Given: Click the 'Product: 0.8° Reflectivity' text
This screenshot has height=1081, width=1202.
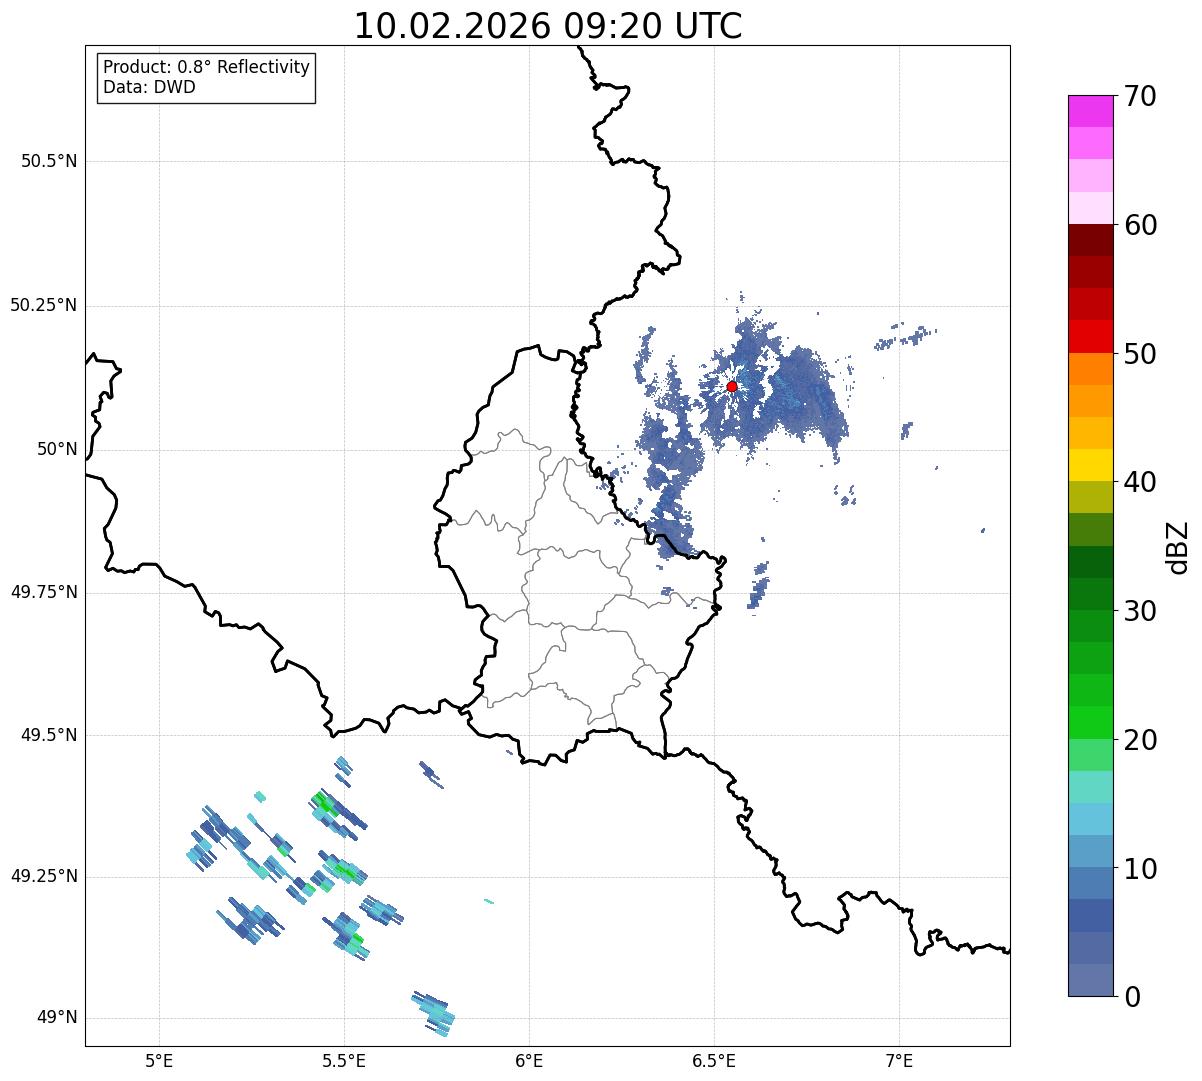Looking at the screenshot, I should (x=207, y=67).
